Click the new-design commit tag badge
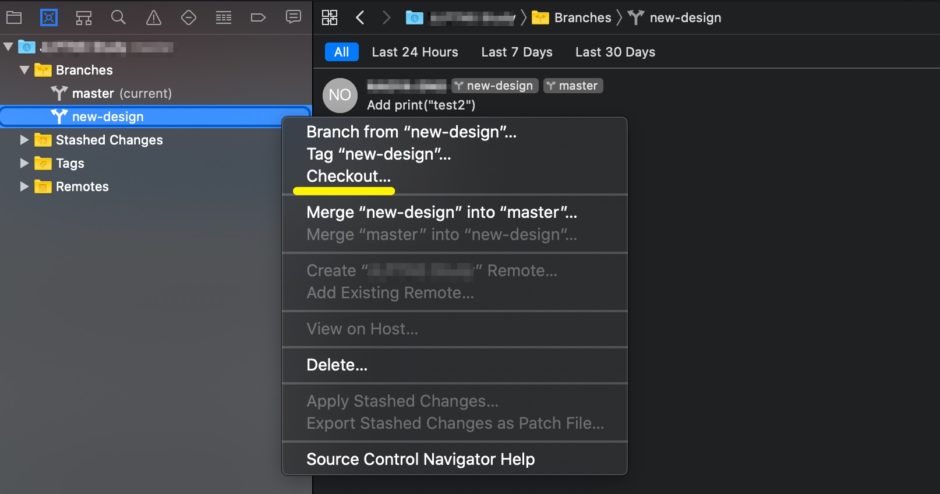Viewport: 940px width, 494px height. pyautogui.click(x=495, y=86)
